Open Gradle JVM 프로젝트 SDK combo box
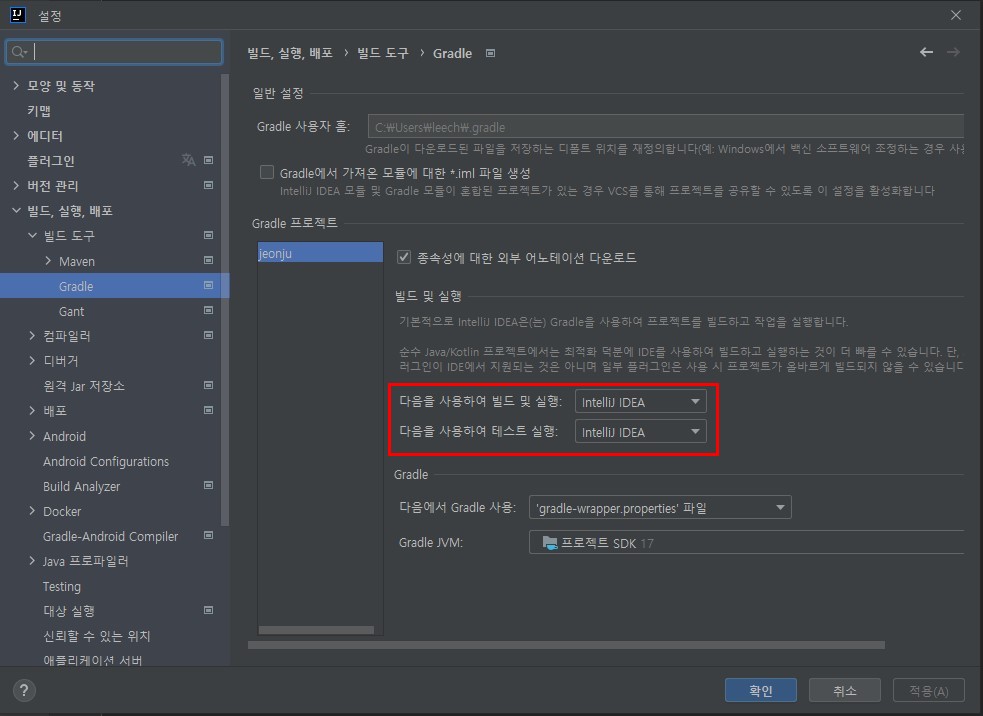Viewport: 983px width, 716px height. (x=747, y=543)
